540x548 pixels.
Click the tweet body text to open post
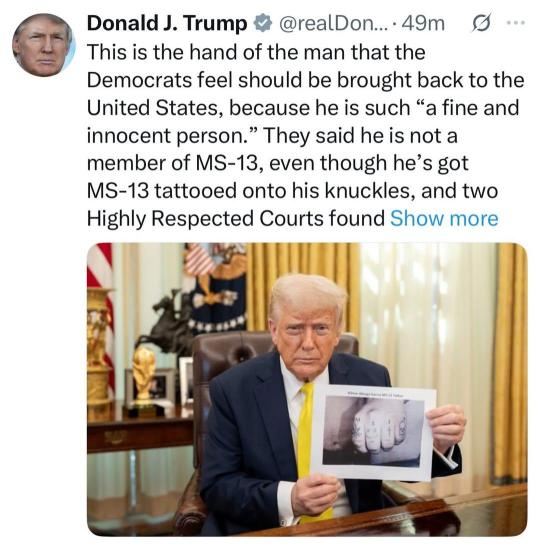(305, 135)
